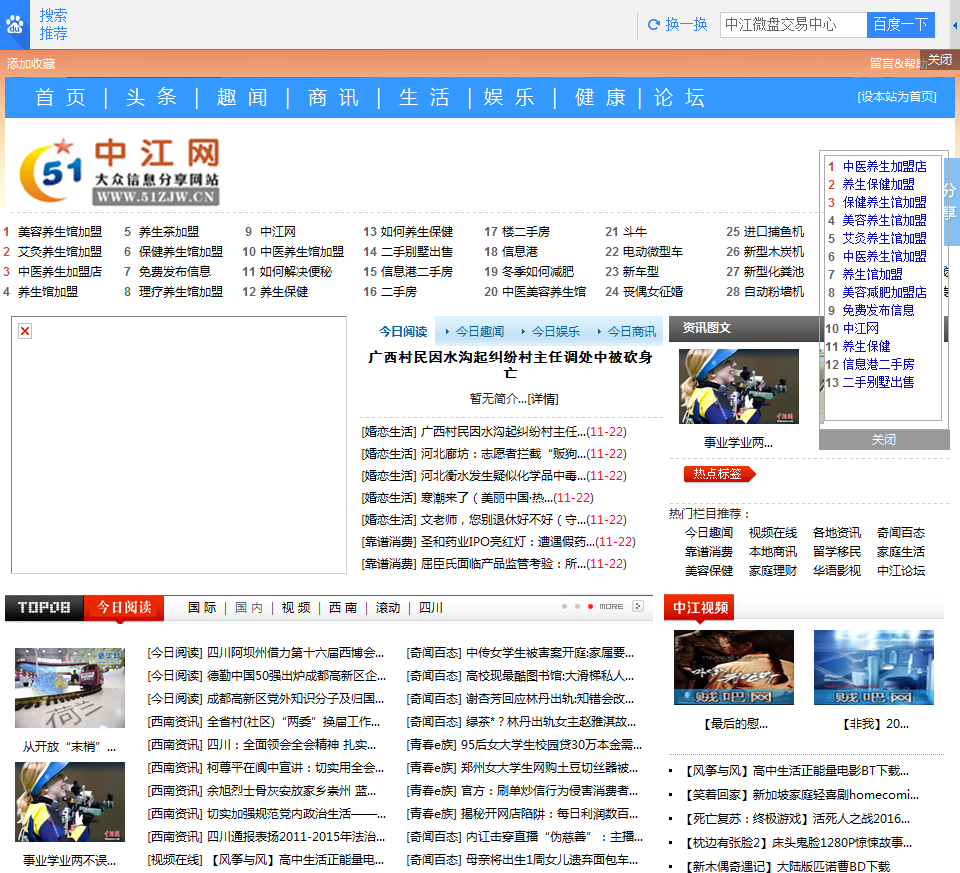
Task: Open headline 广西村民因水沟起纠纷村主任调处中被砍身亡
Action: click(x=511, y=364)
